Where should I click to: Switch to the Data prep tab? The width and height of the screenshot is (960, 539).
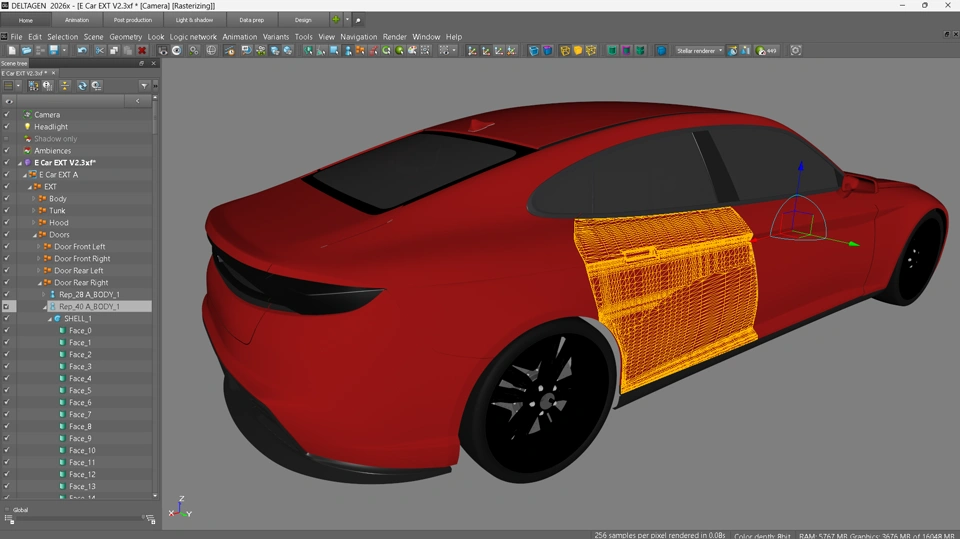pyautogui.click(x=251, y=20)
